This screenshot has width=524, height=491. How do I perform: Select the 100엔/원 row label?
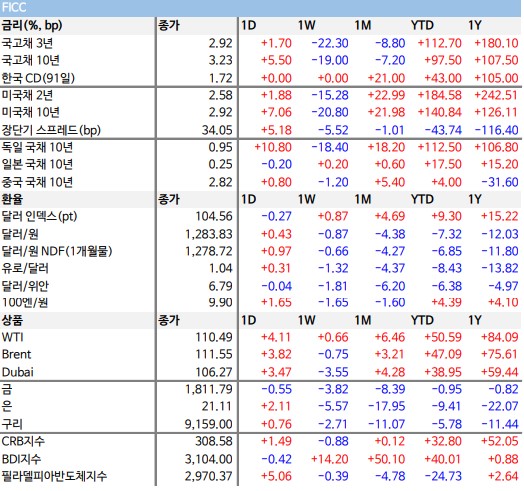pyautogui.click(x=25, y=302)
